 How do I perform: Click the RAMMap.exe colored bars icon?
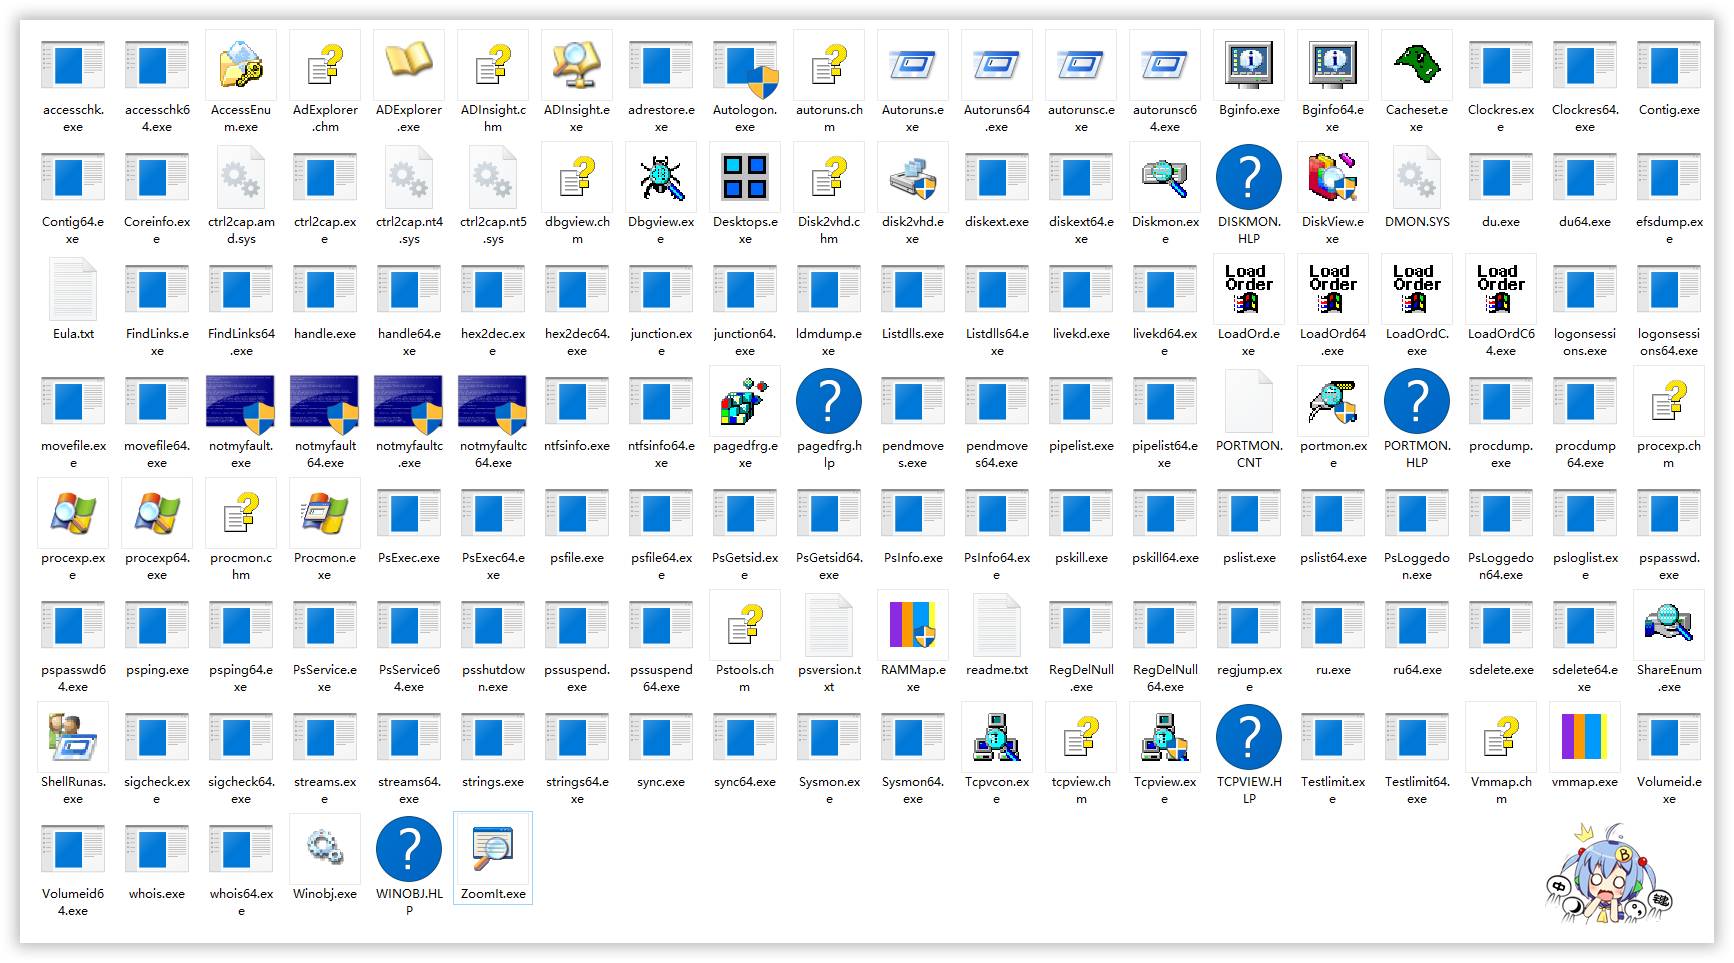point(913,625)
